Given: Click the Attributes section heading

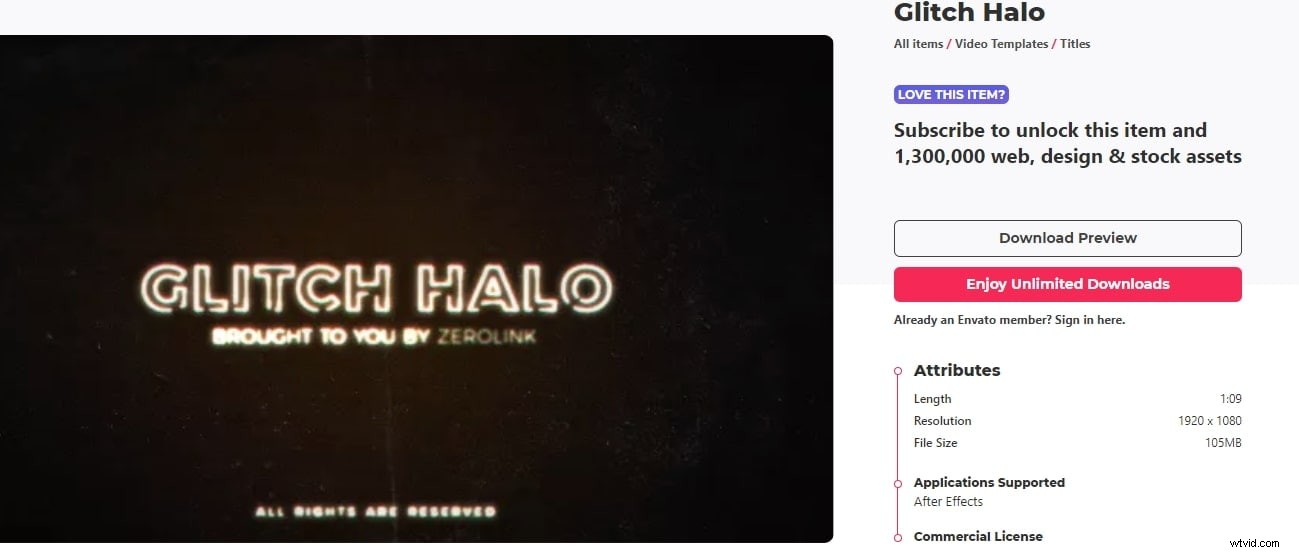Looking at the screenshot, I should (x=957, y=370).
